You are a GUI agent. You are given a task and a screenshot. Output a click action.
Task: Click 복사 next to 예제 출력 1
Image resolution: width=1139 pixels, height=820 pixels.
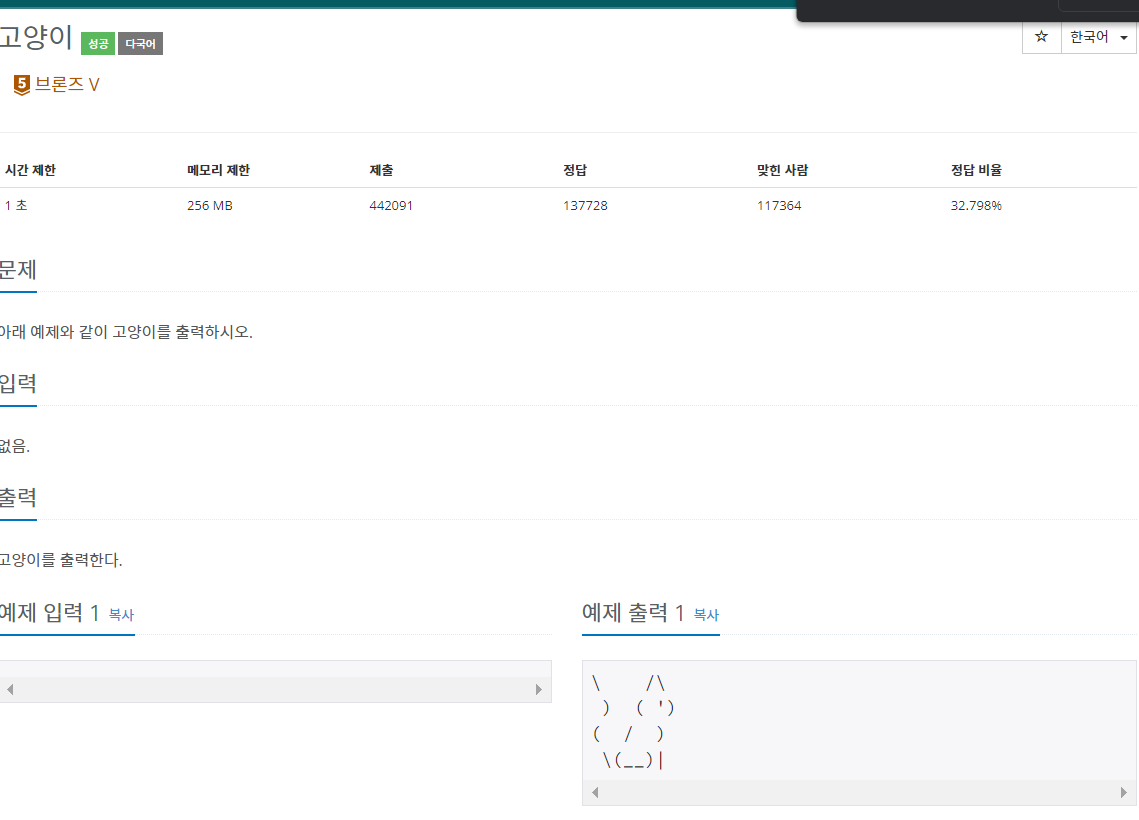(706, 614)
